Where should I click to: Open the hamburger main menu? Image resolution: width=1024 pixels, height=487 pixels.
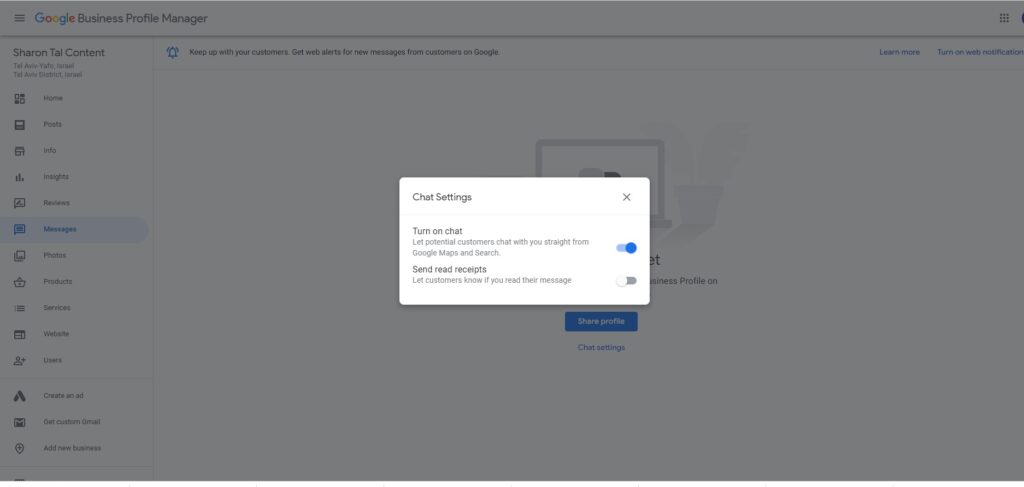[x=20, y=18]
